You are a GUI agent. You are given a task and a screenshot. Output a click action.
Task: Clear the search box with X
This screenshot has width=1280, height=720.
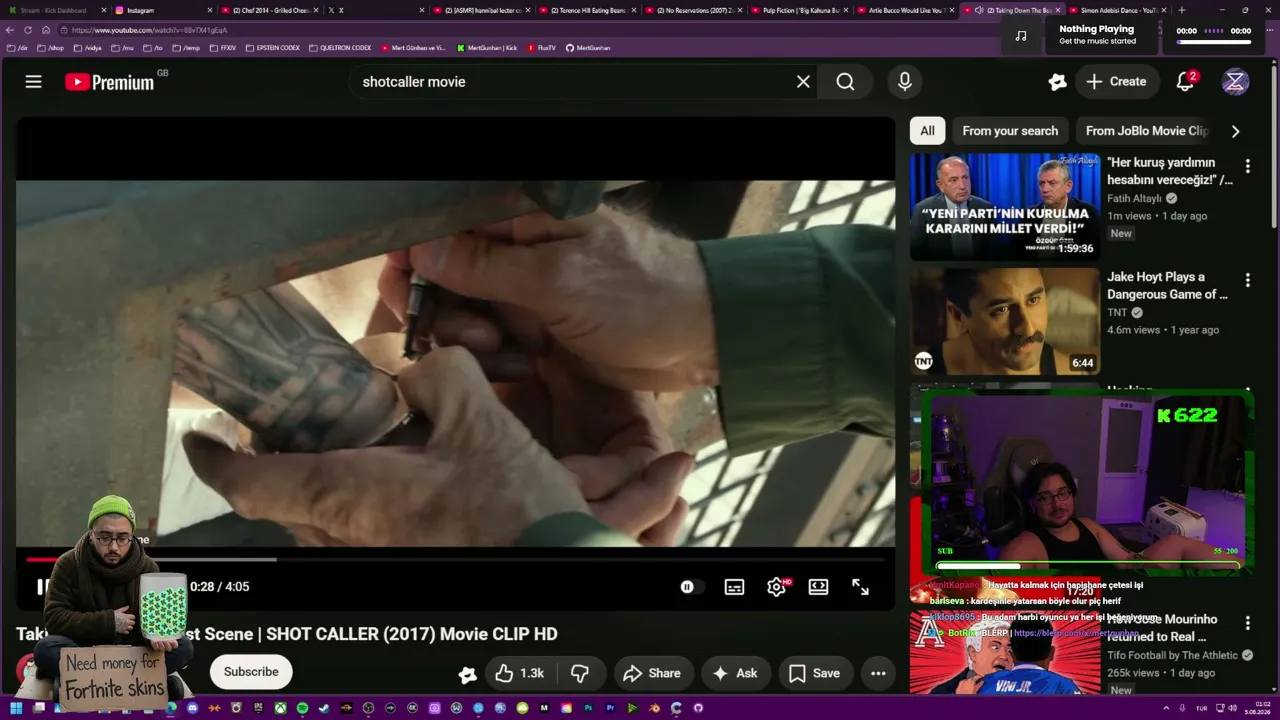(x=803, y=82)
